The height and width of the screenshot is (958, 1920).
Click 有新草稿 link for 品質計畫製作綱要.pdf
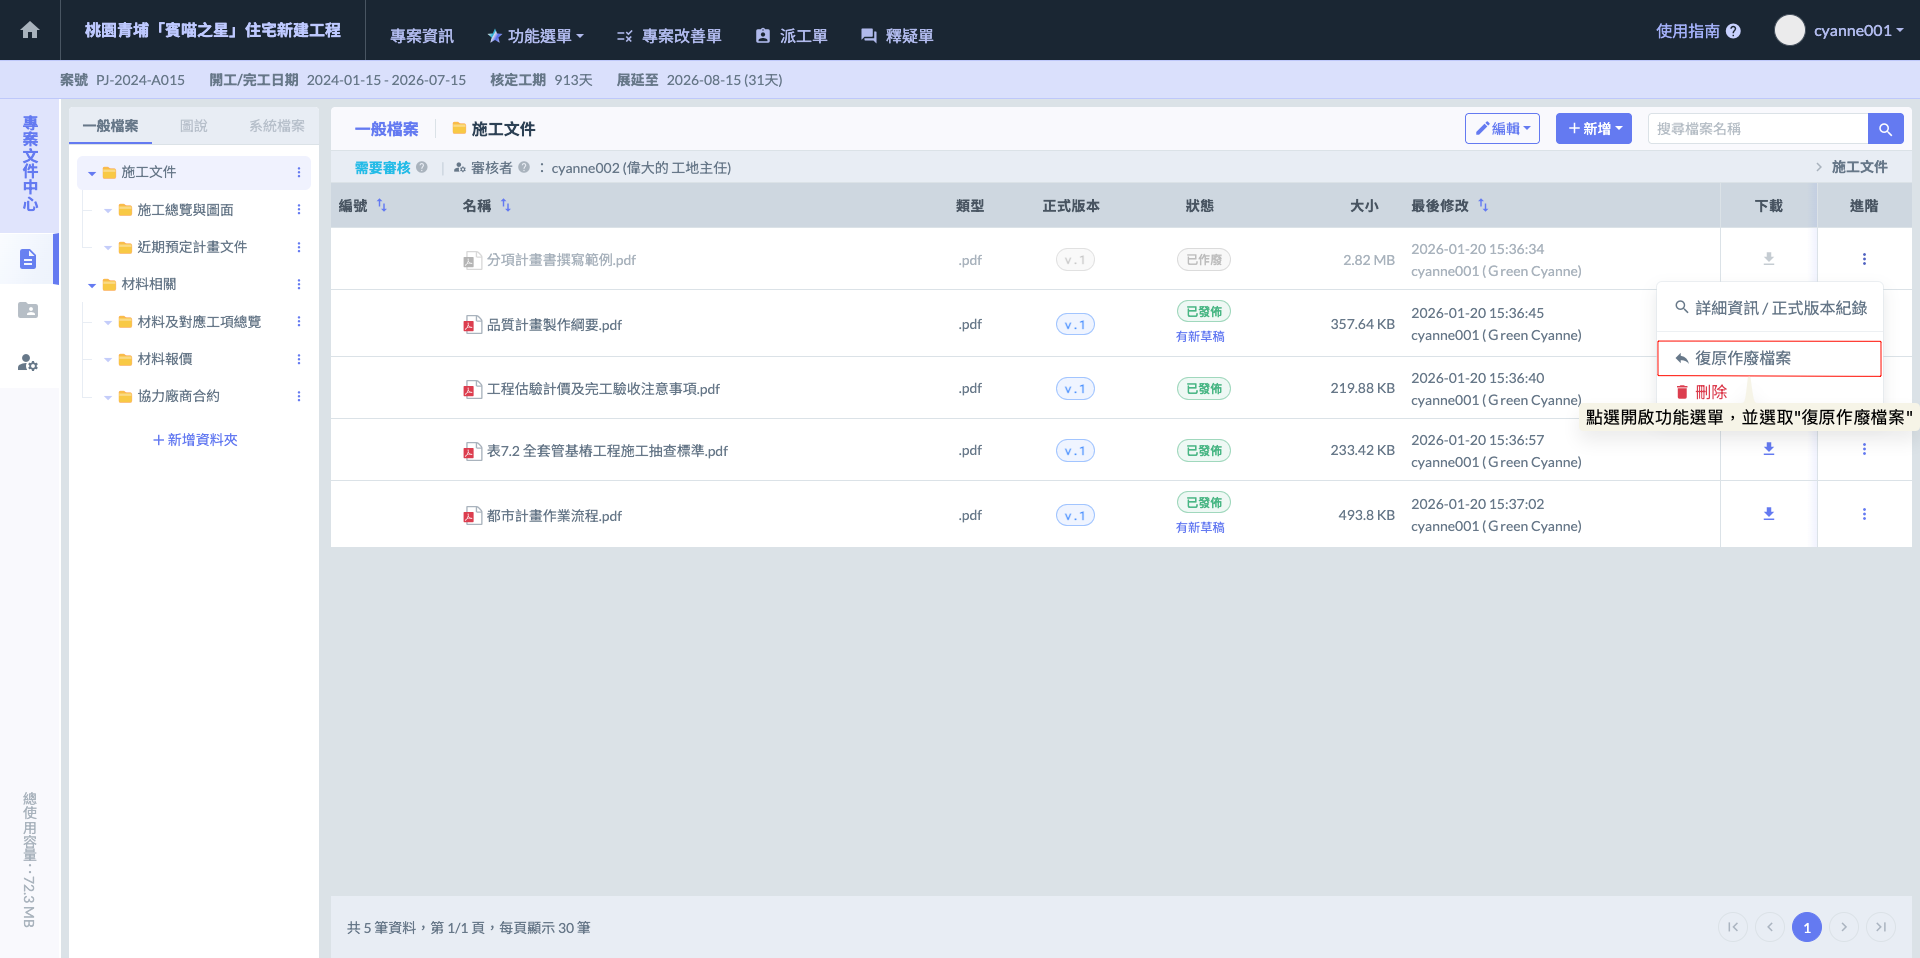[x=1200, y=337]
